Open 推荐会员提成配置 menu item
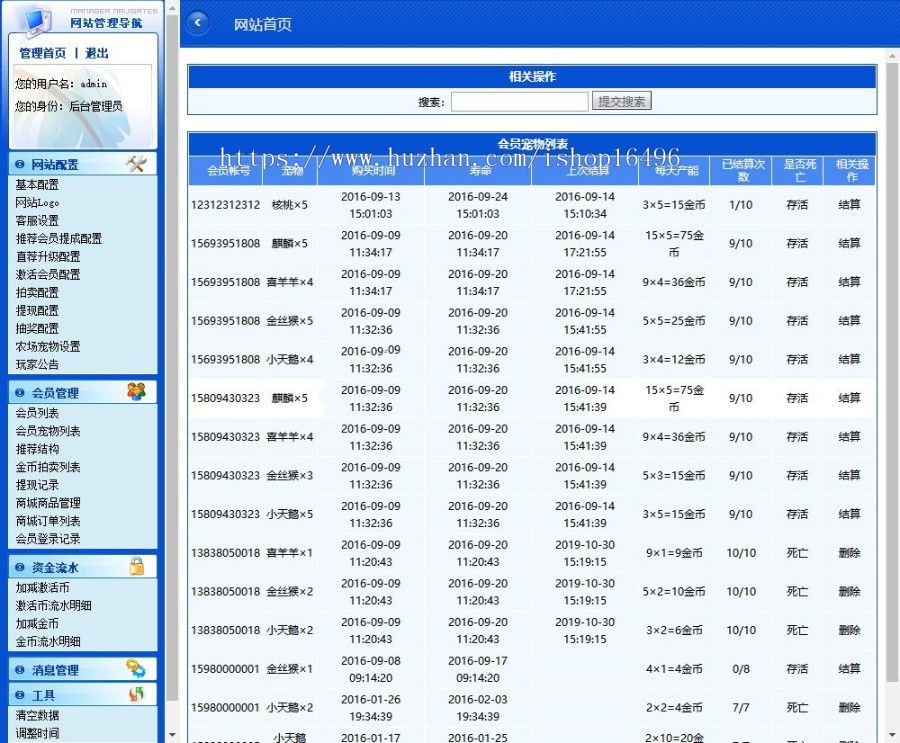Image resolution: width=900 pixels, height=743 pixels. coord(59,238)
